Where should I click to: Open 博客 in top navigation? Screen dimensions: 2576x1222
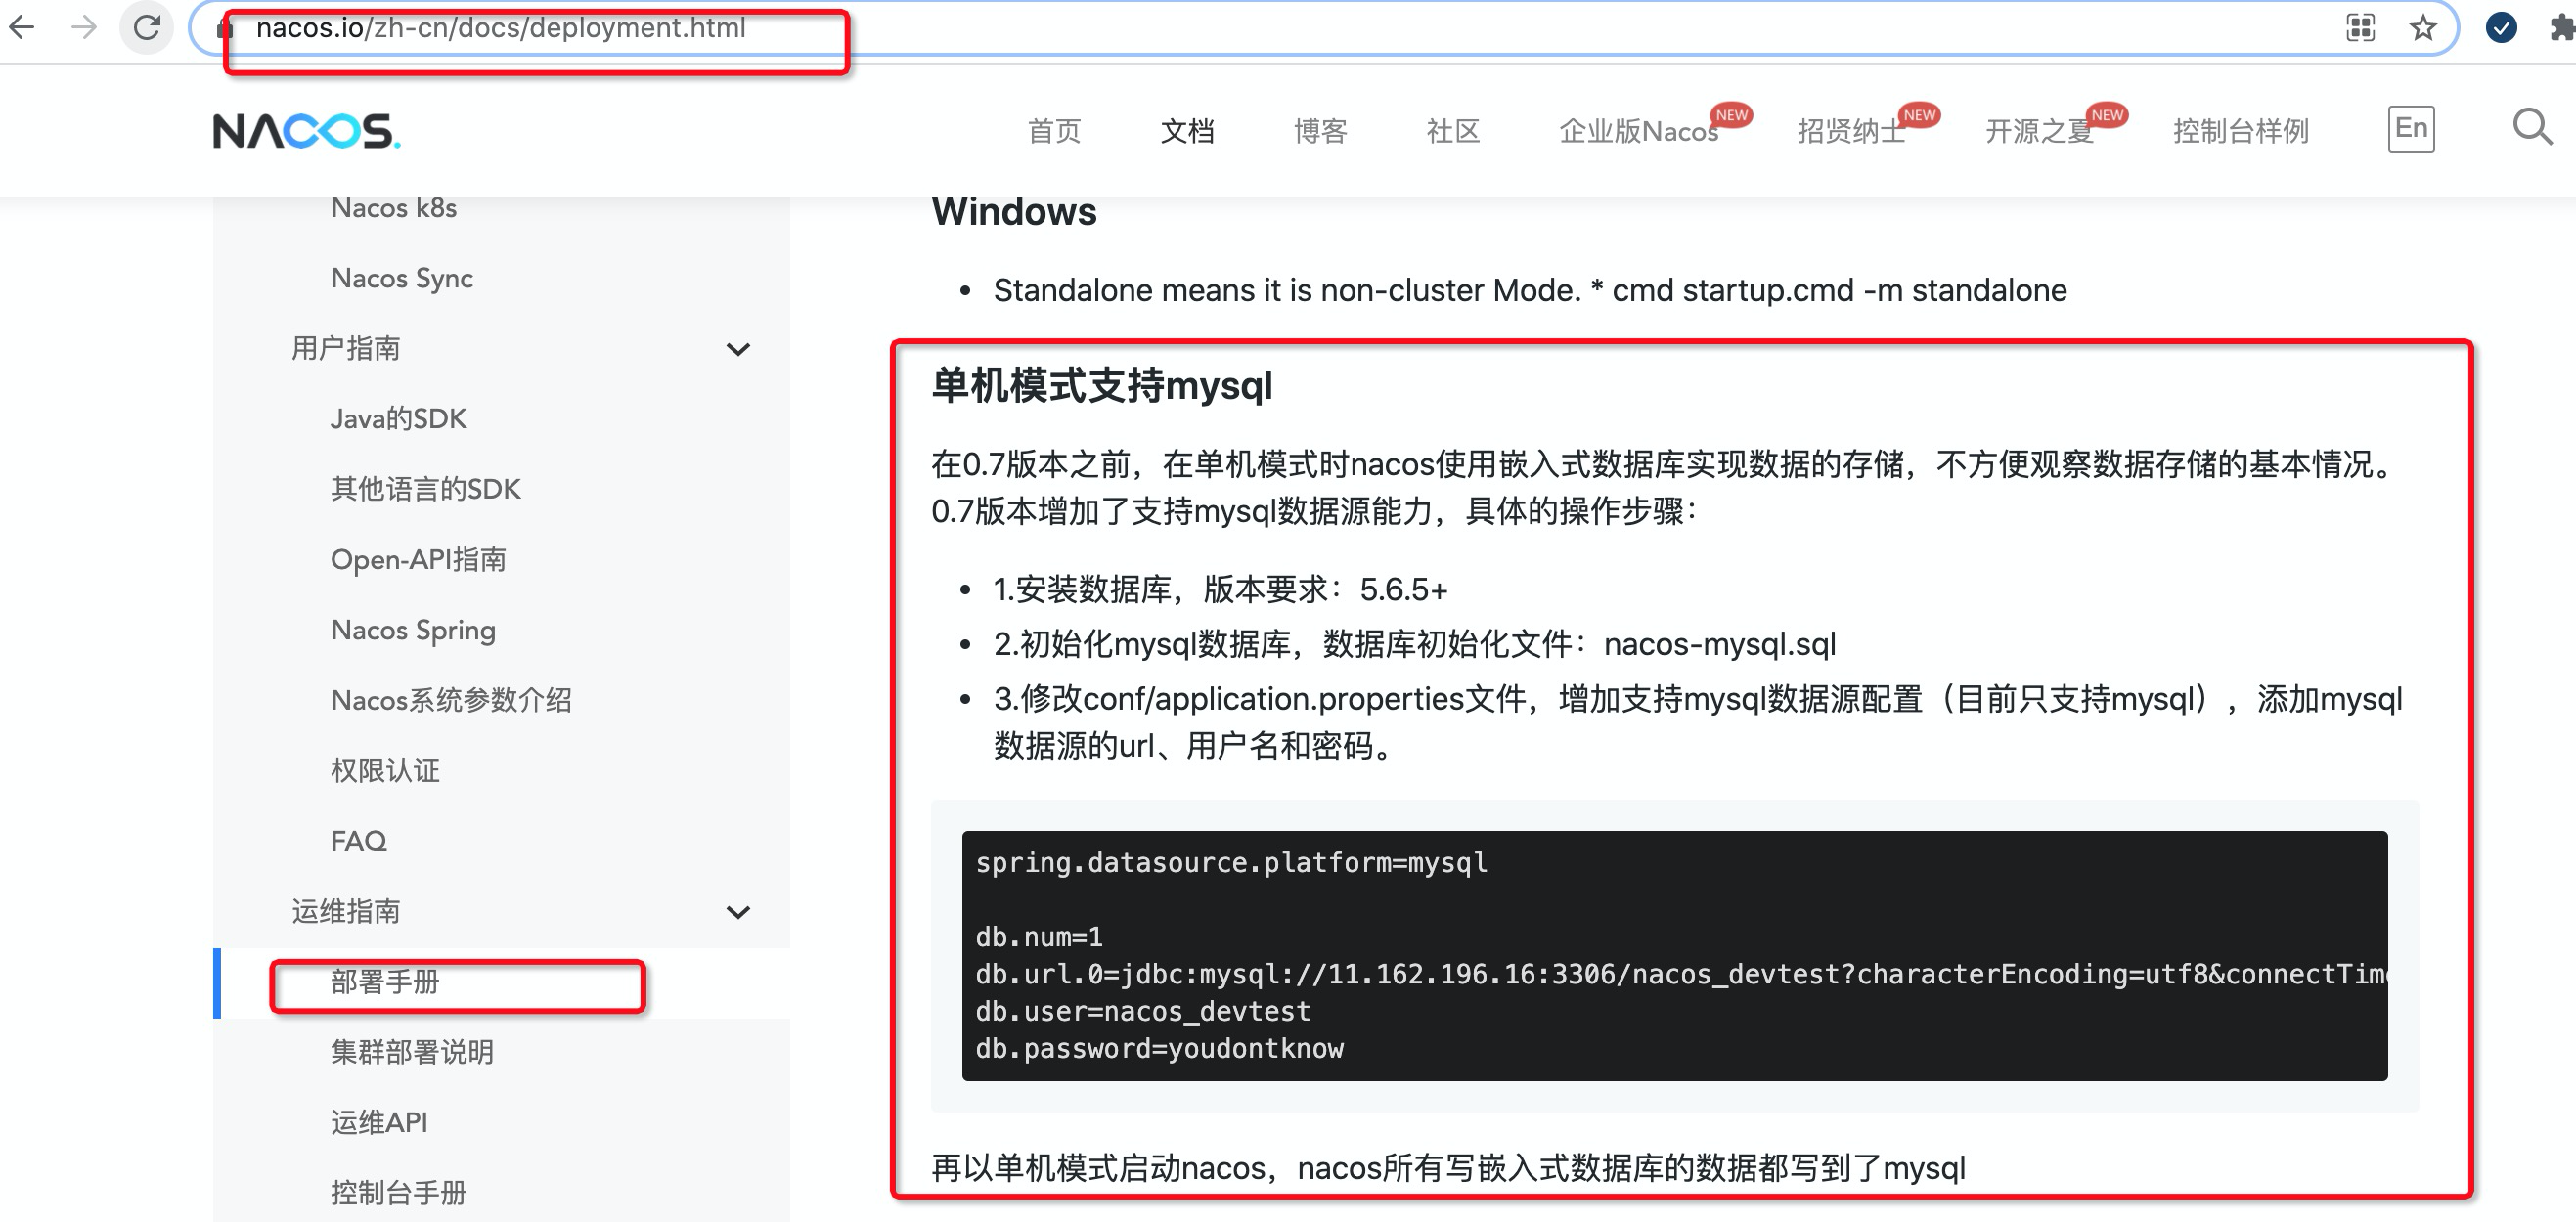click(1320, 131)
